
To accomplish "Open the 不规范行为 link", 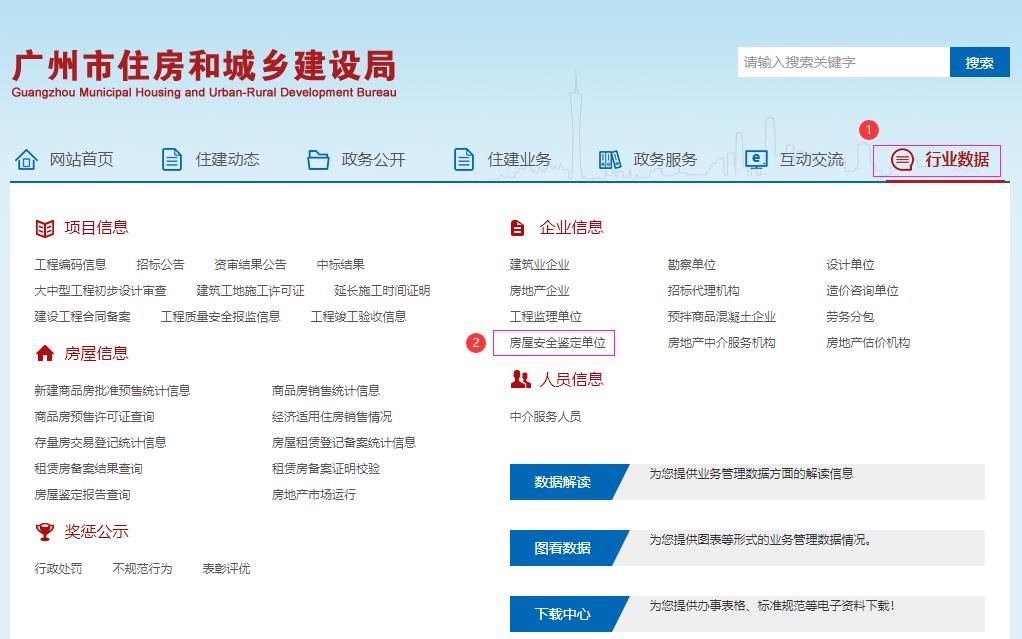I will [142, 569].
